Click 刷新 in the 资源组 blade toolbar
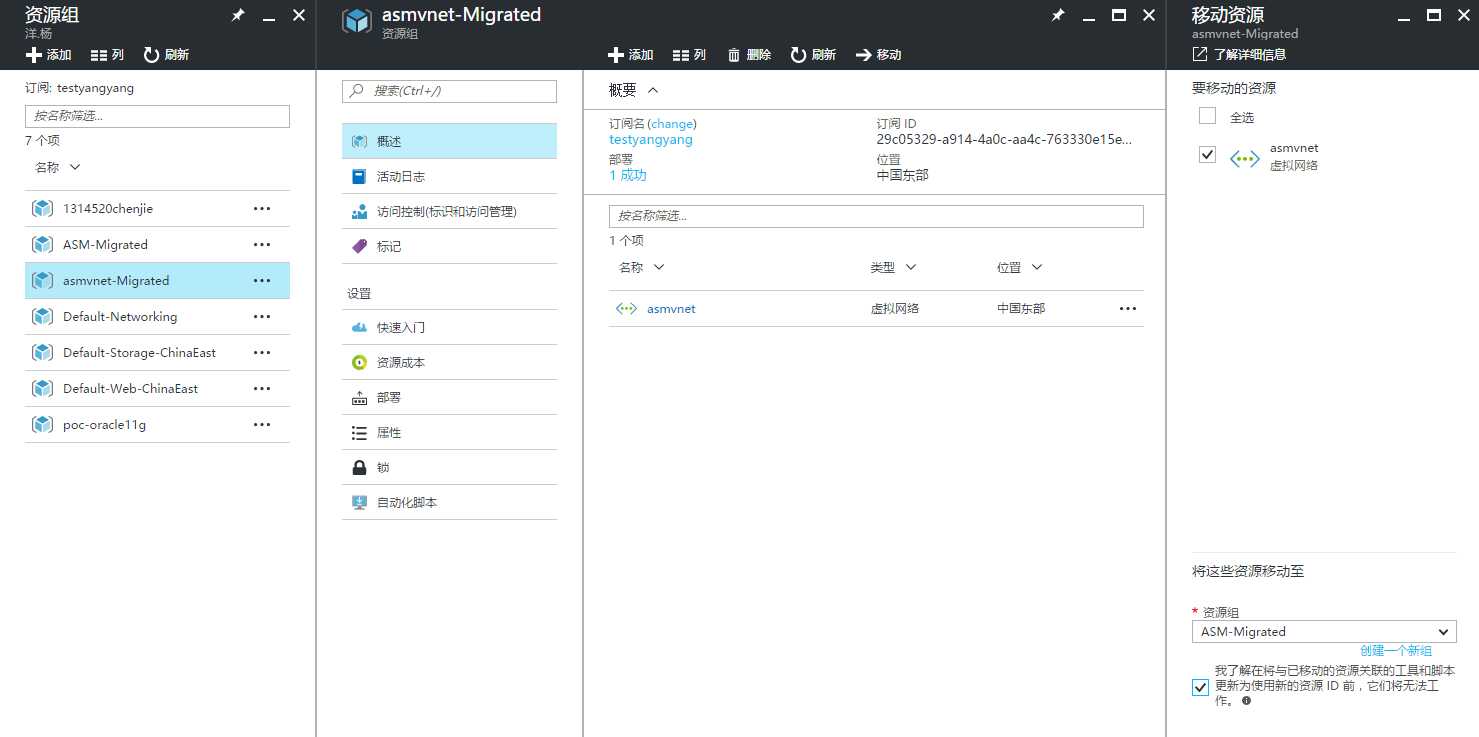The height and width of the screenshot is (737, 1479). coord(166,55)
